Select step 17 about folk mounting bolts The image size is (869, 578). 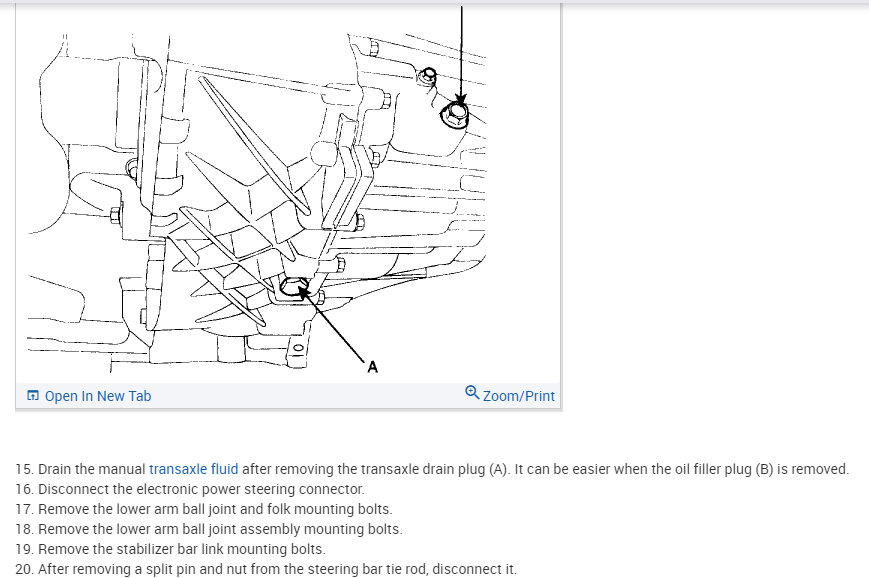pyautogui.click(x=204, y=509)
